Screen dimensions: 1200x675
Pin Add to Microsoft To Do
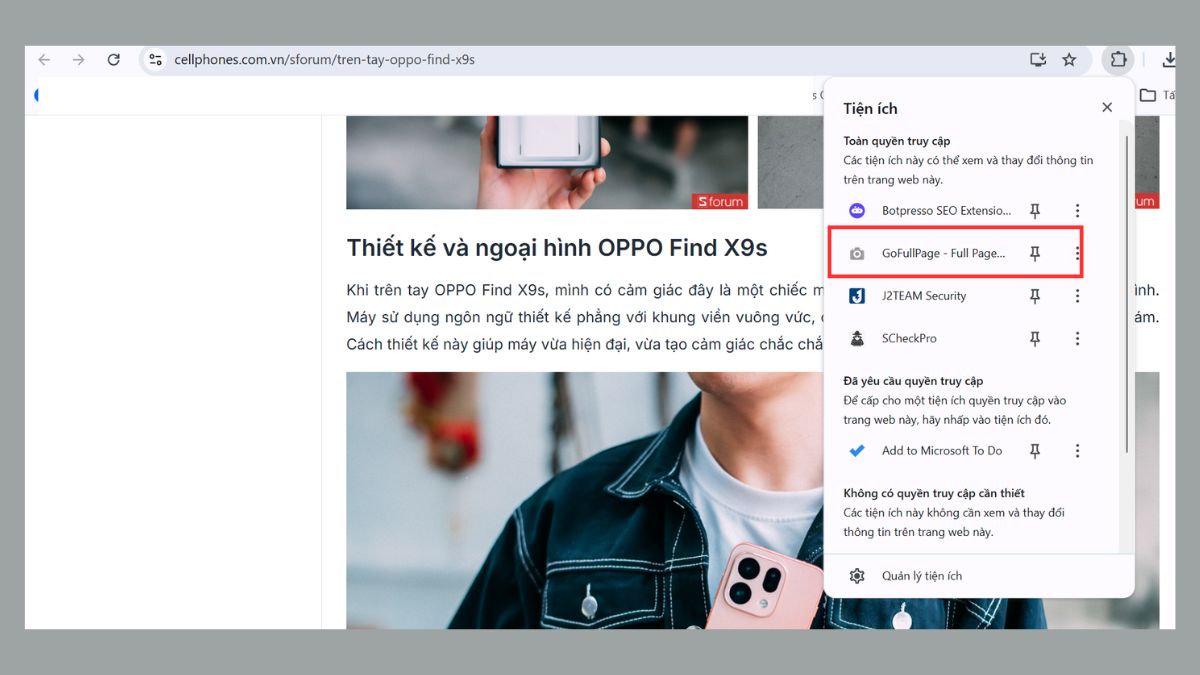click(1035, 451)
